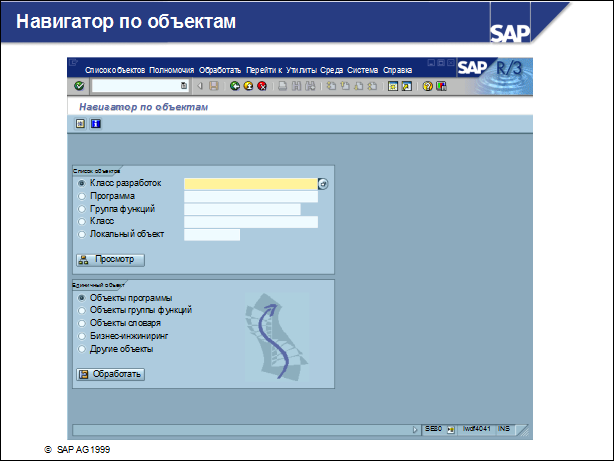Open the command field dropdown in toolbar
The image size is (614, 461).
183,87
